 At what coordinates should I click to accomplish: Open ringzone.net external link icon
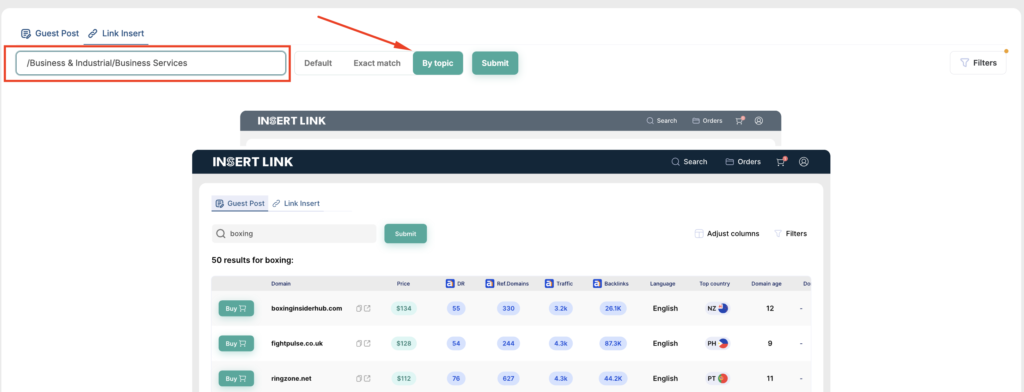coord(367,378)
